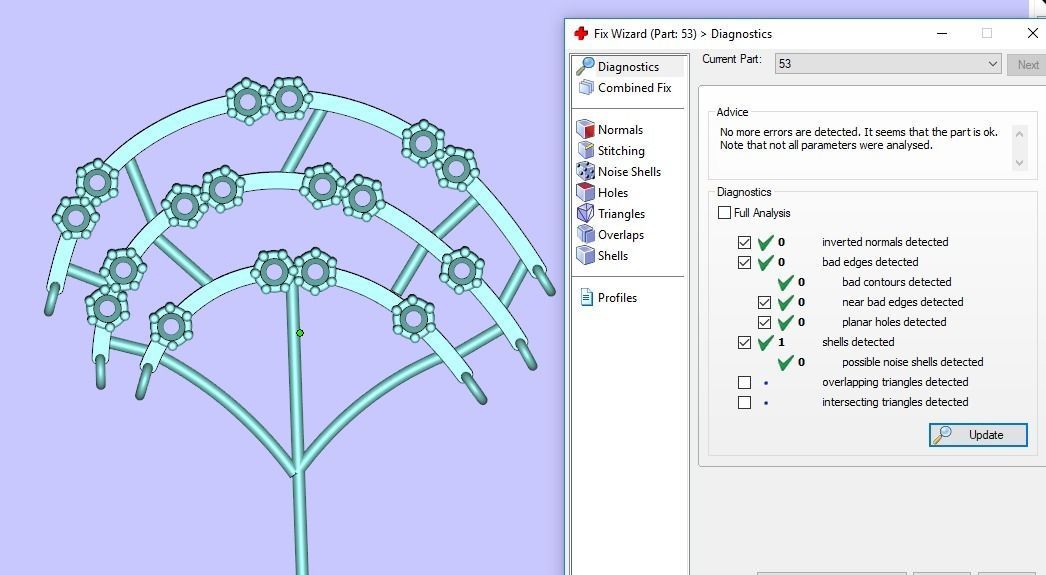This screenshot has width=1046, height=575.
Task: Close the Fix Wizard window
Action: tap(1032, 33)
